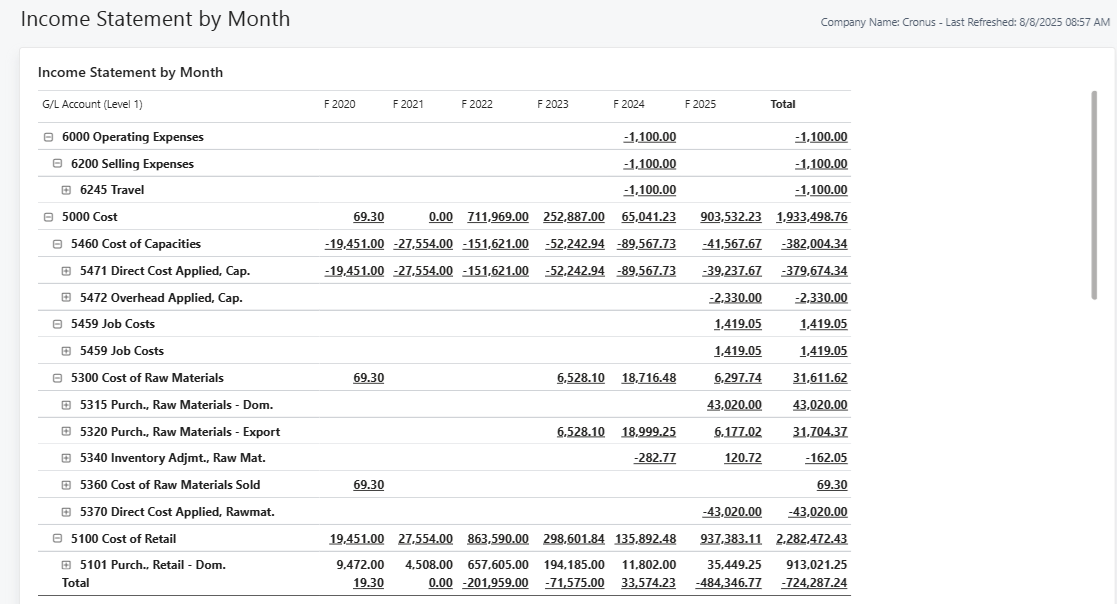Click the 711,969.00 F 2022 Cost amount
The width and height of the screenshot is (1117, 604).
coord(497,217)
